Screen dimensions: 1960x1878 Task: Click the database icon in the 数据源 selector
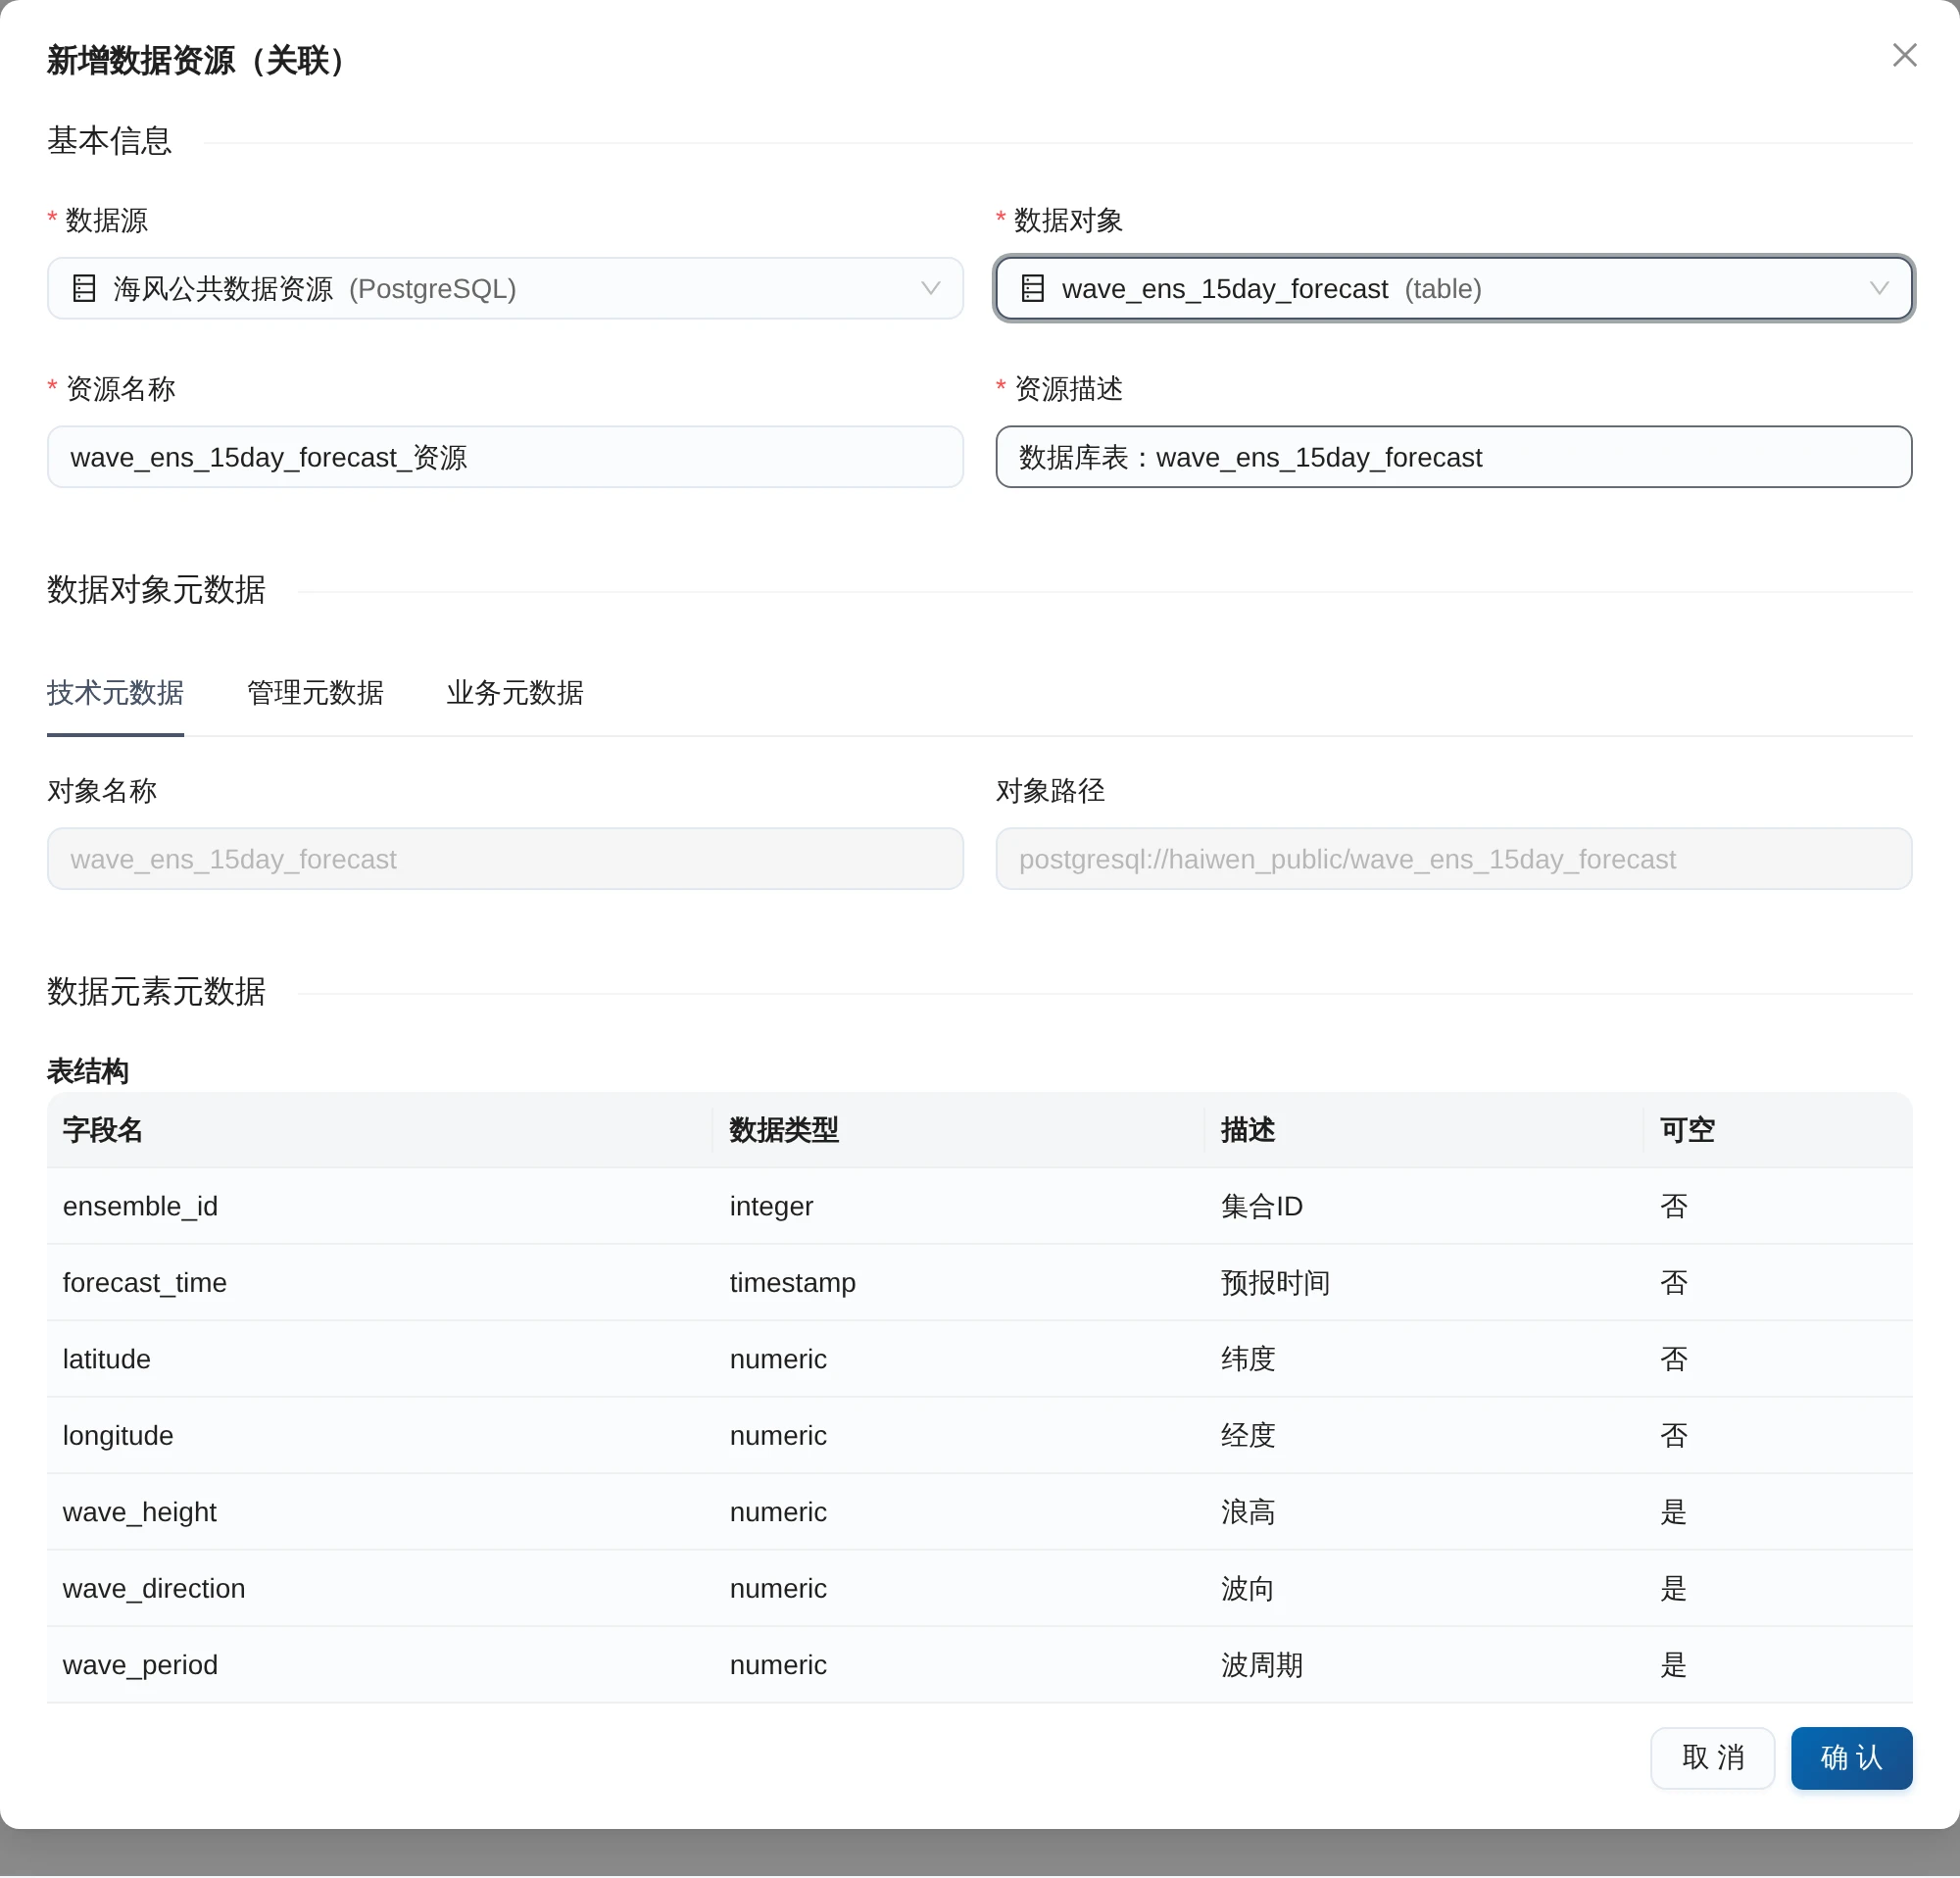click(84, 289)
